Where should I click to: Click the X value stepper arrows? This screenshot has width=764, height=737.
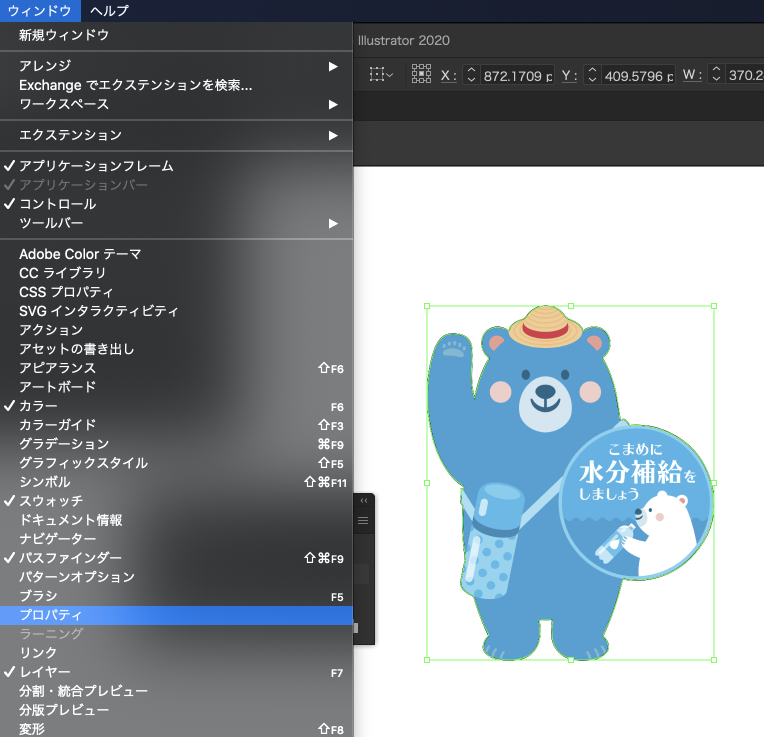coord(471,75)
